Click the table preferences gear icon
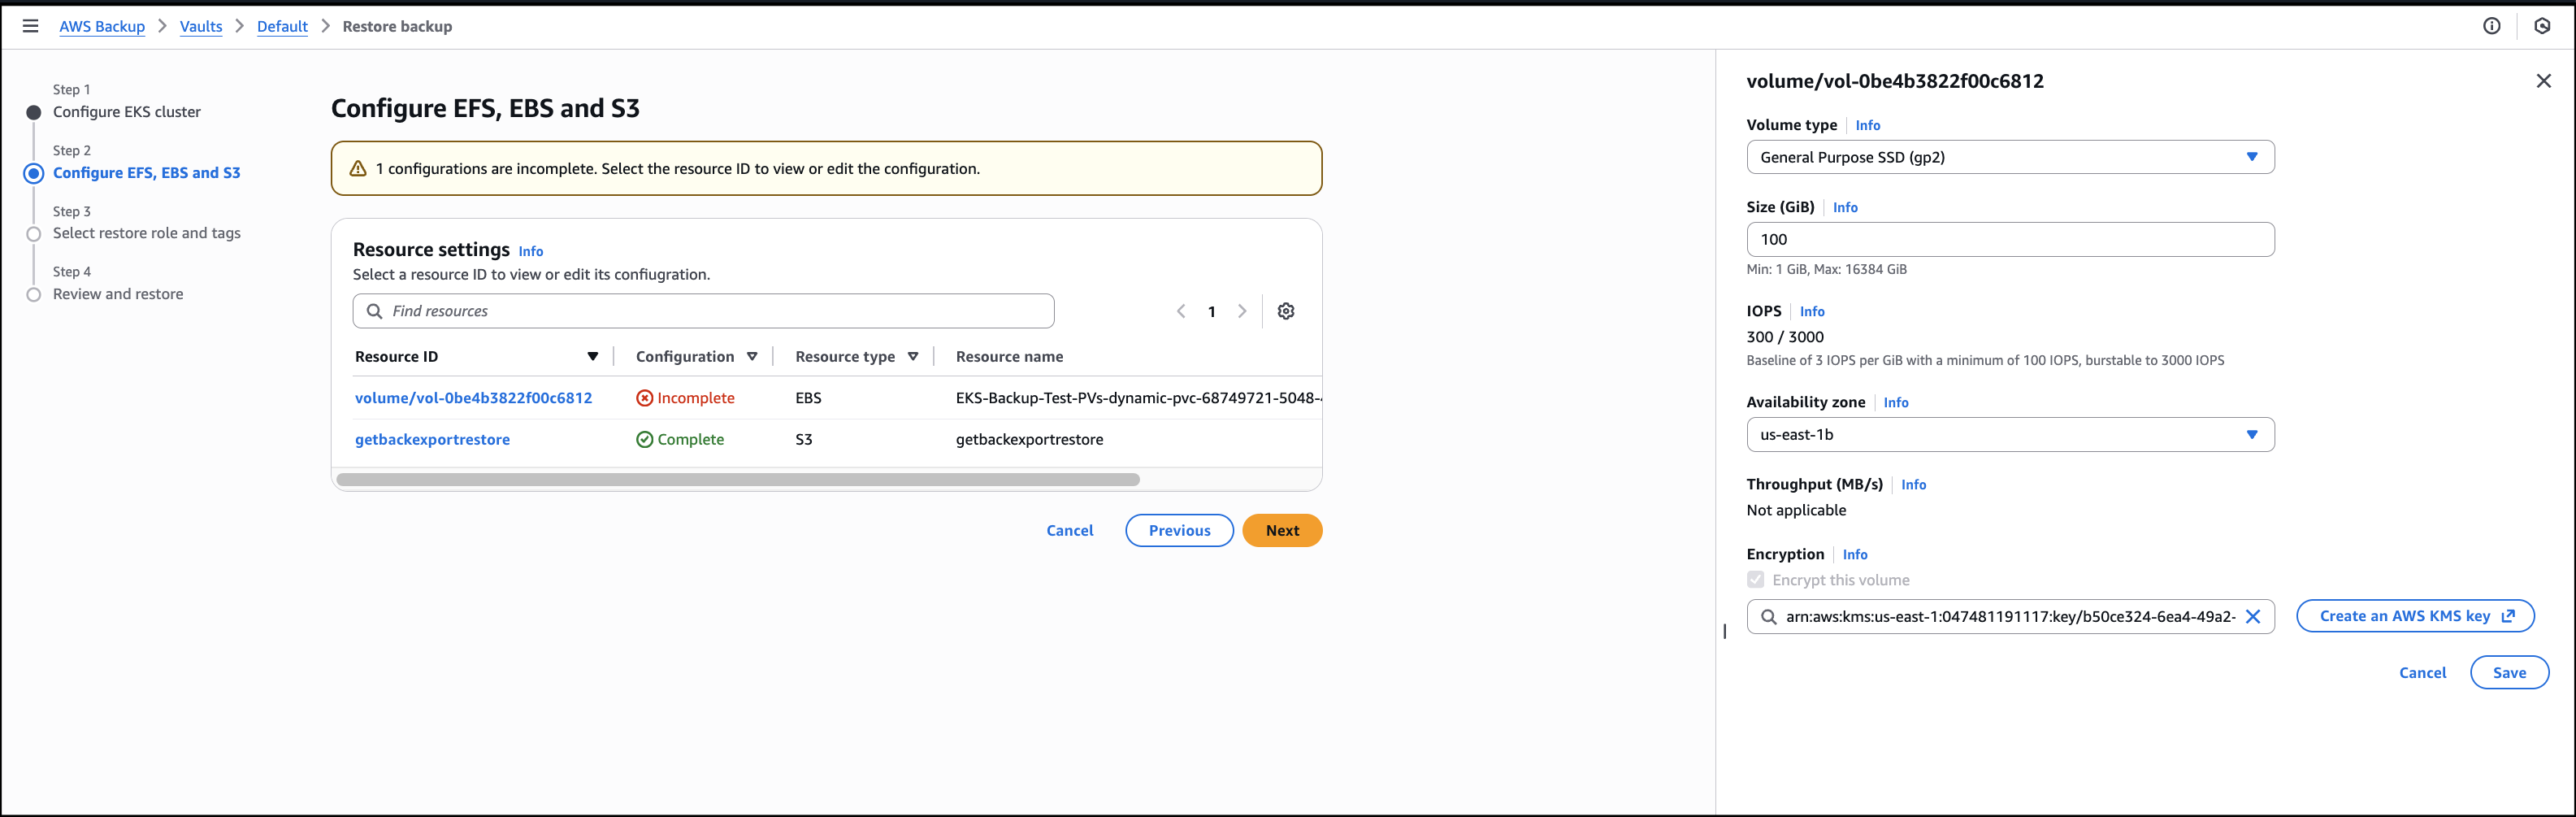This screenshot has height=817, width=2576. 1286,311
